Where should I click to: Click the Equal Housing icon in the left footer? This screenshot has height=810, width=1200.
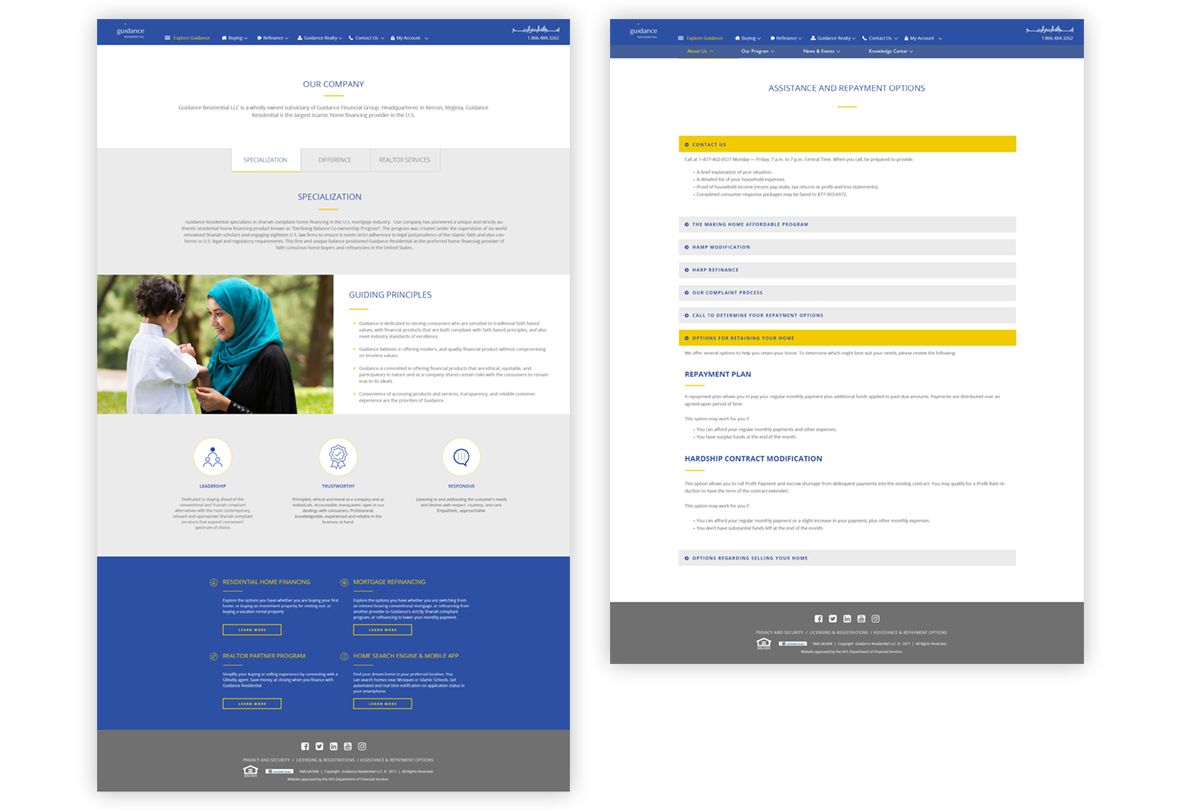[x=251, y=771]
